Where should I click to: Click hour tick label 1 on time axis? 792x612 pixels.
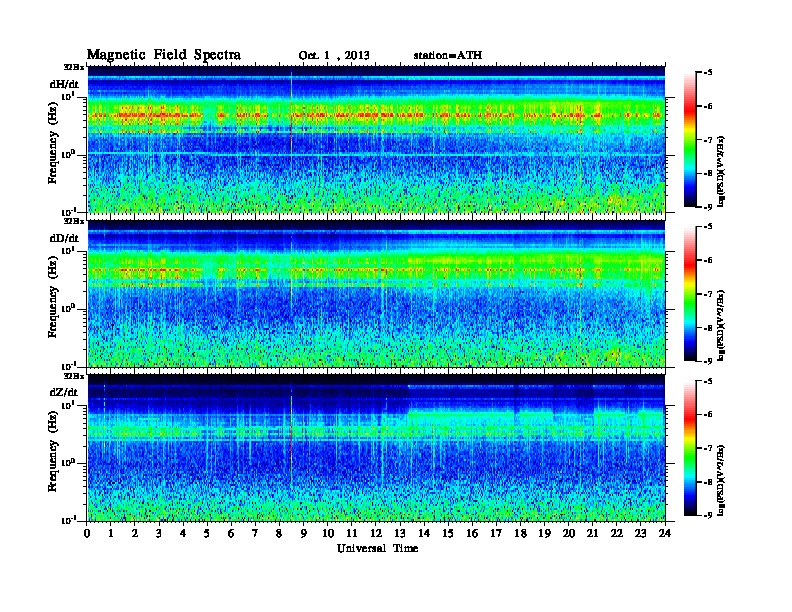click(111, 533)
